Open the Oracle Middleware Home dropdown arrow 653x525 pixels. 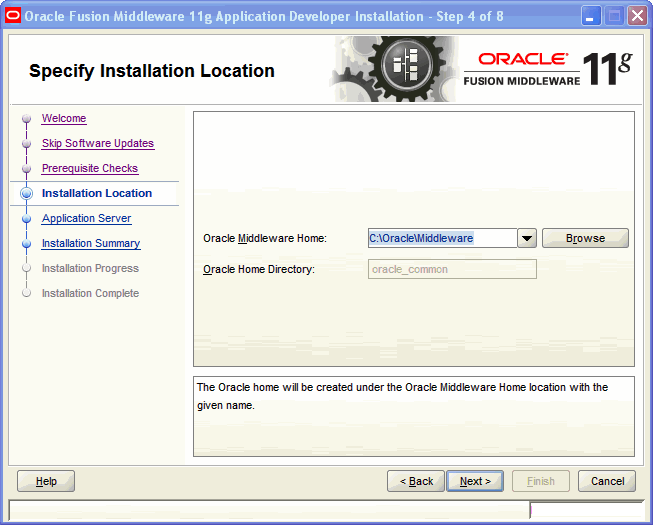pos(527,238)
